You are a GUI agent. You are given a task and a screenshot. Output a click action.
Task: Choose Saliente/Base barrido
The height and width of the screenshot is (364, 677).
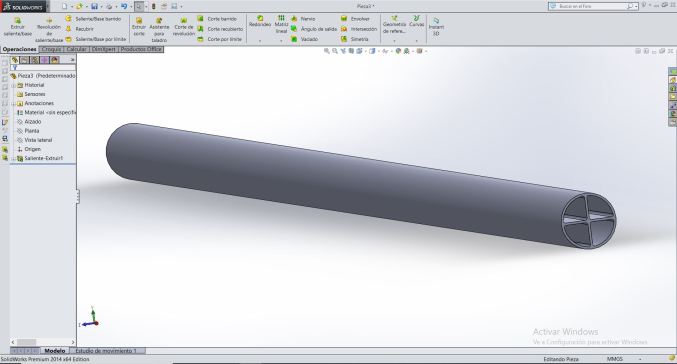[93, 19]
